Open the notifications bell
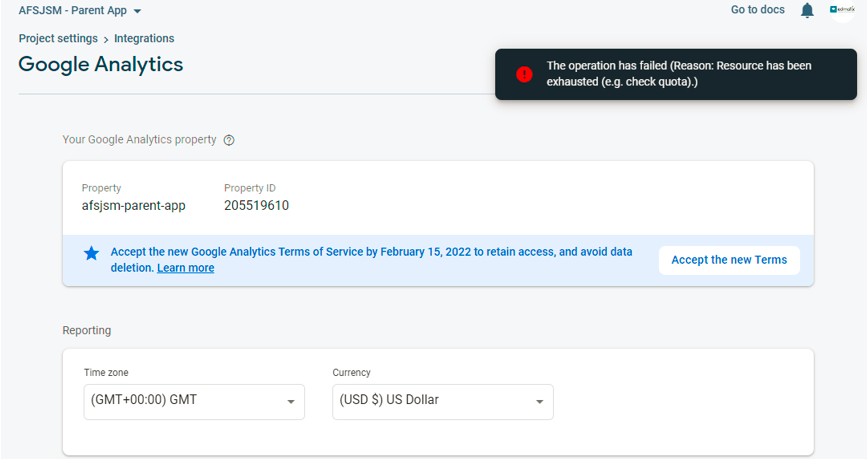The height and width of the screenshot is (459, 867). click(807, 10)
